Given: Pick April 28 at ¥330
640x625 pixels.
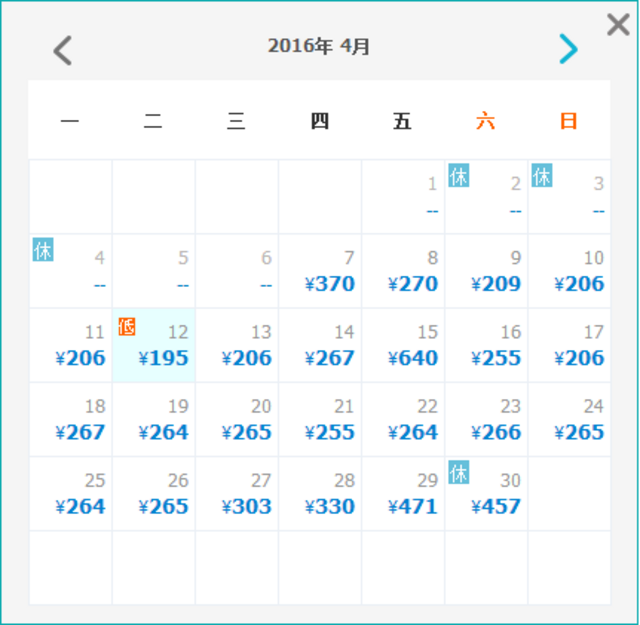Looking at the screenshot, I should (320, 494).
